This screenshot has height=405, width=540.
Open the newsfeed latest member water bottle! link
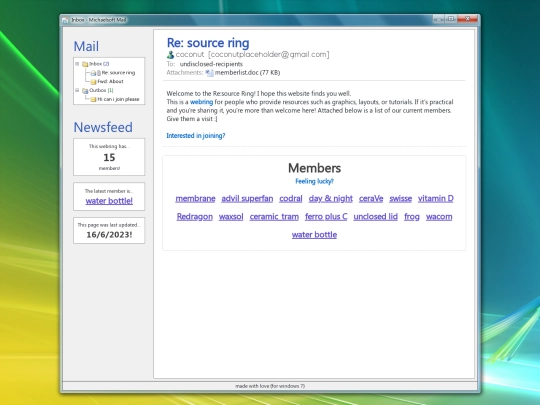109,201
